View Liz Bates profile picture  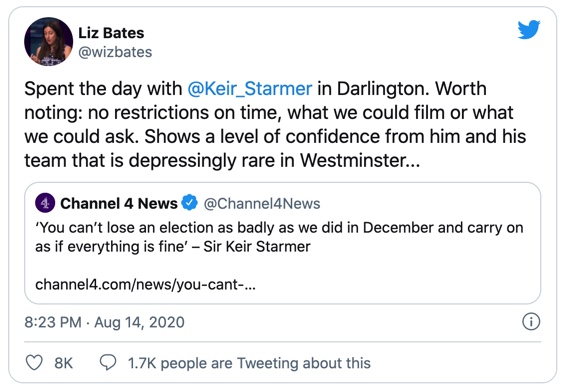(x=48, y=42)
